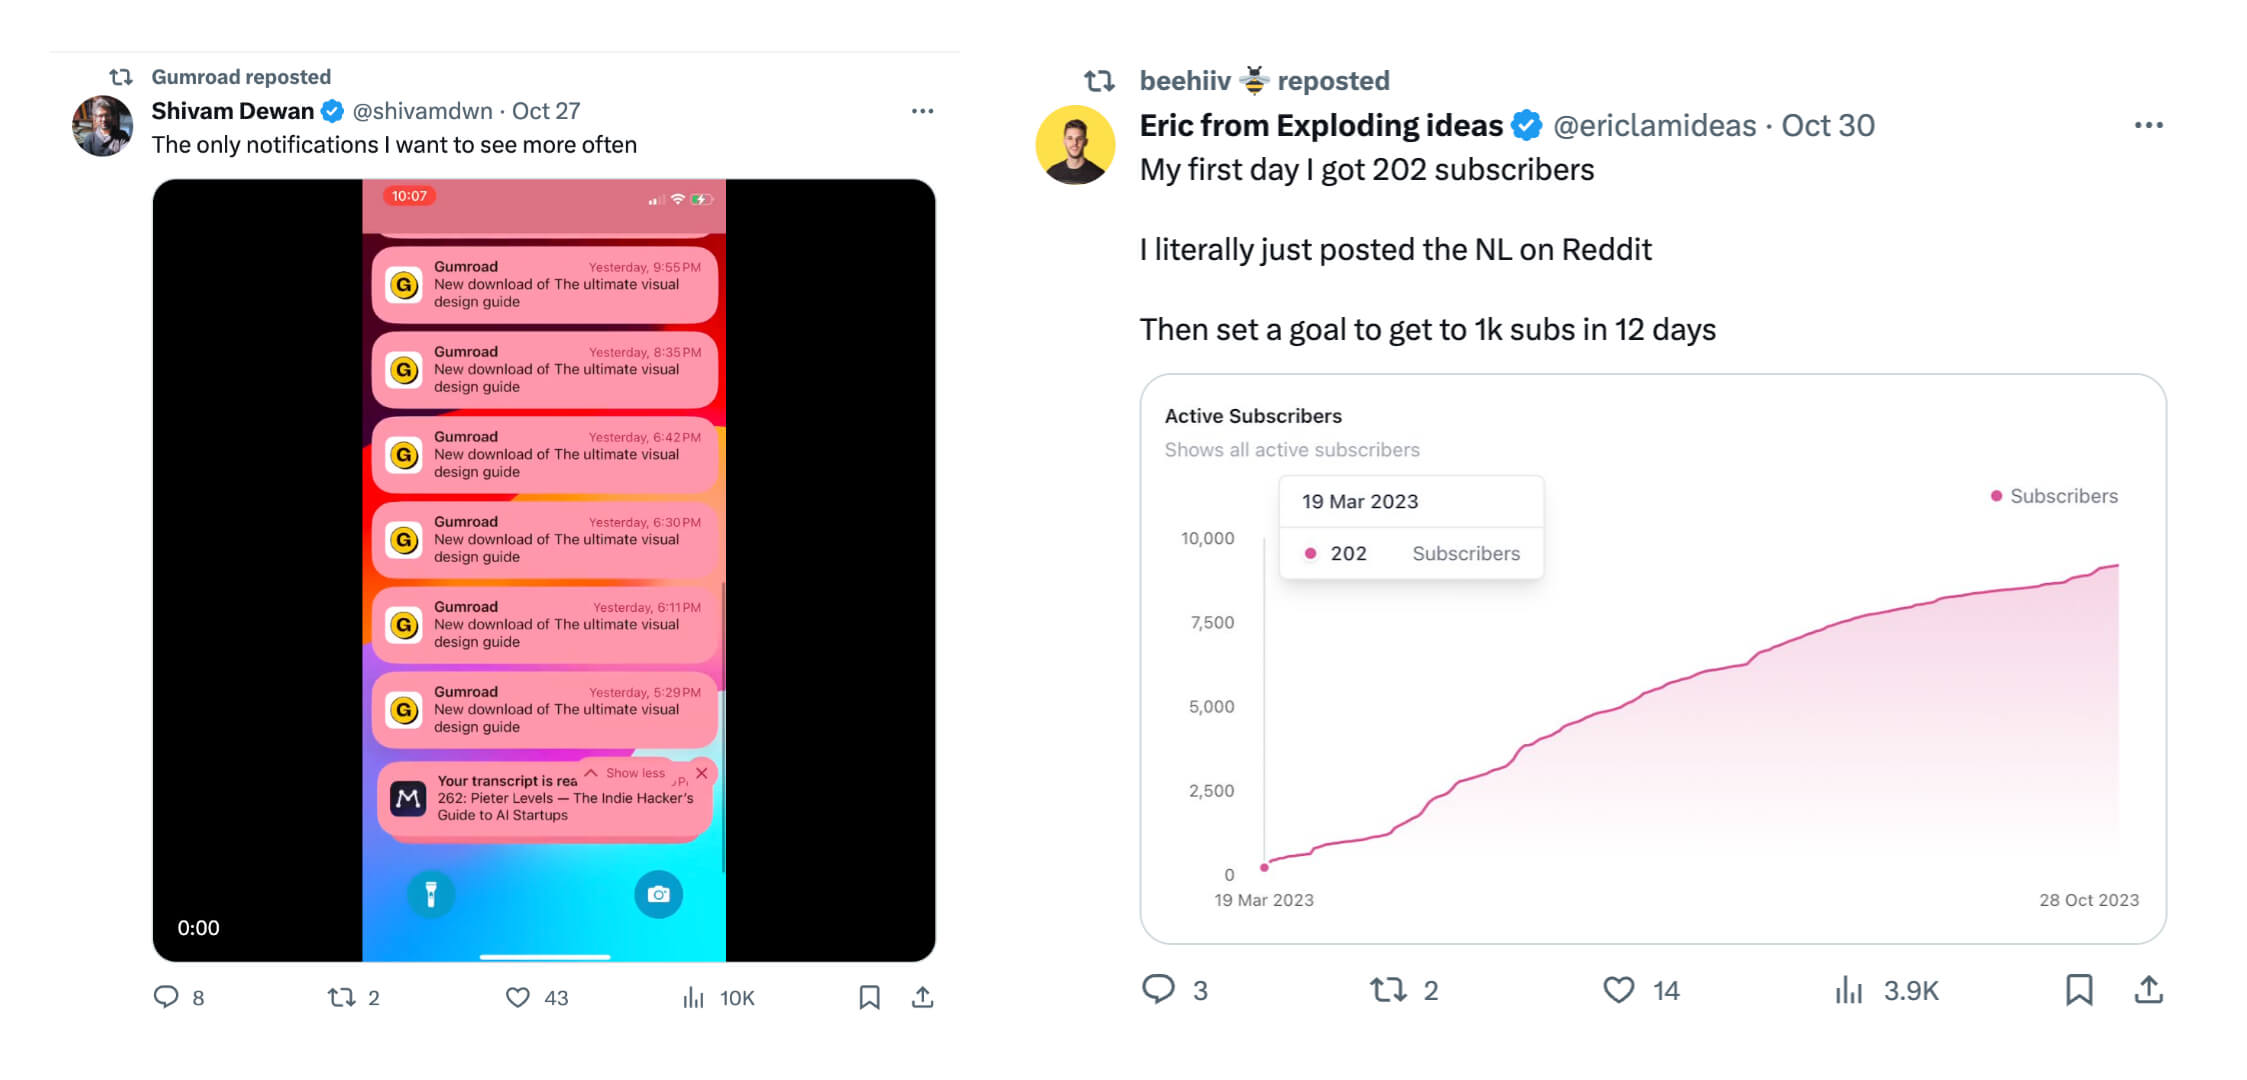Repost Eric's beehiiv subscribers tweet
The width and height of the screenshot is (2247, 1080).
click(x=1388, y=990)
